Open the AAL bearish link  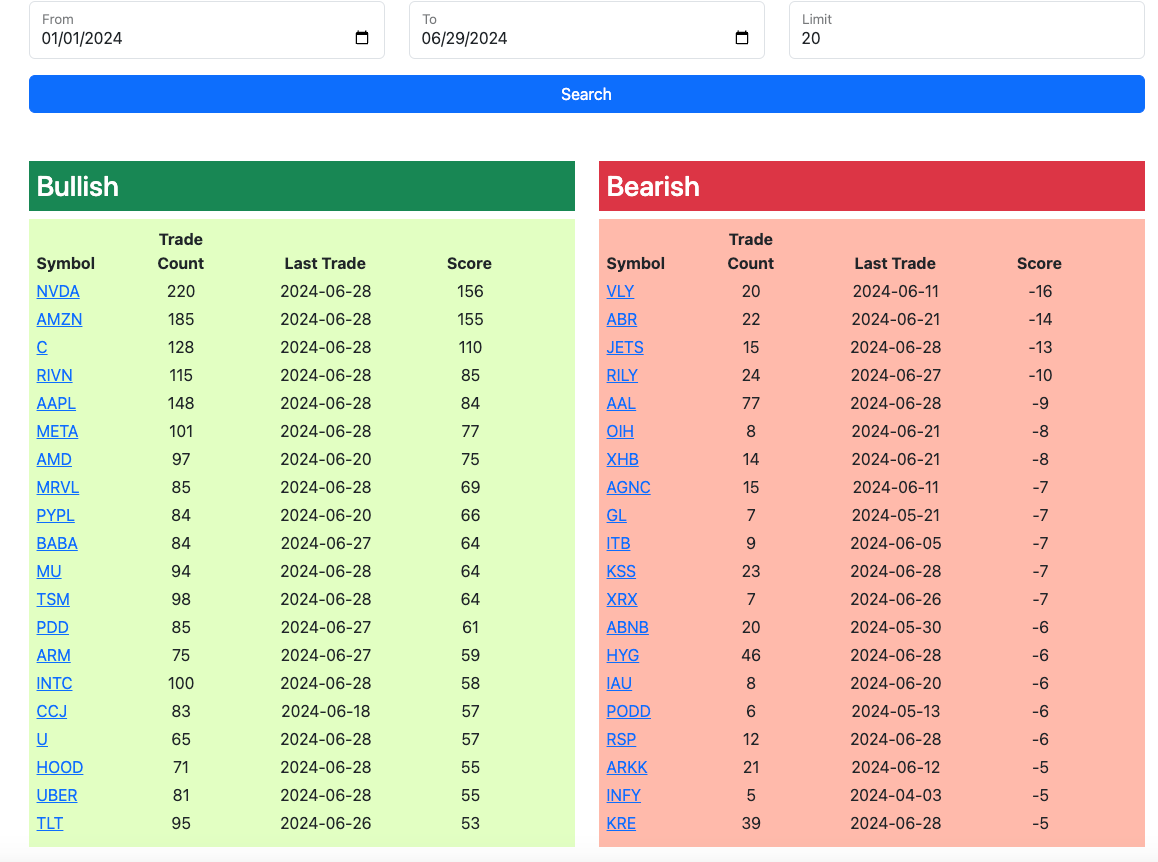click(x=621, y=403)
